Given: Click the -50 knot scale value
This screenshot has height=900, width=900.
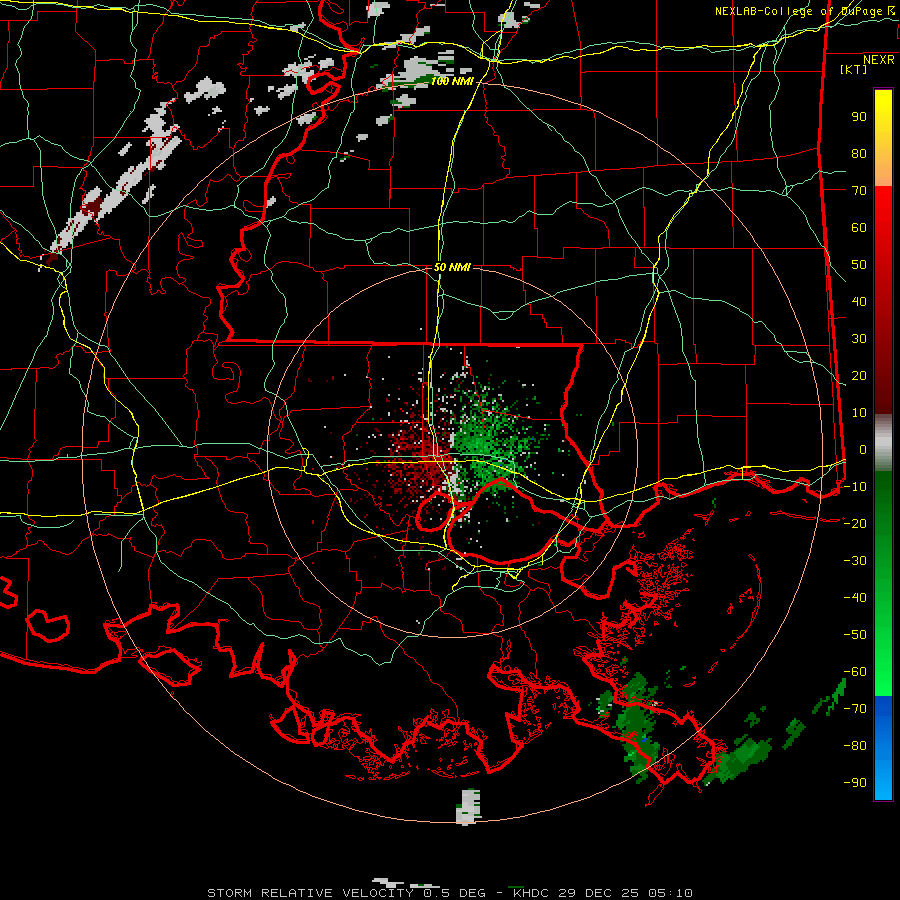Looking at the screenshot, I should click(x=855, y=635).
